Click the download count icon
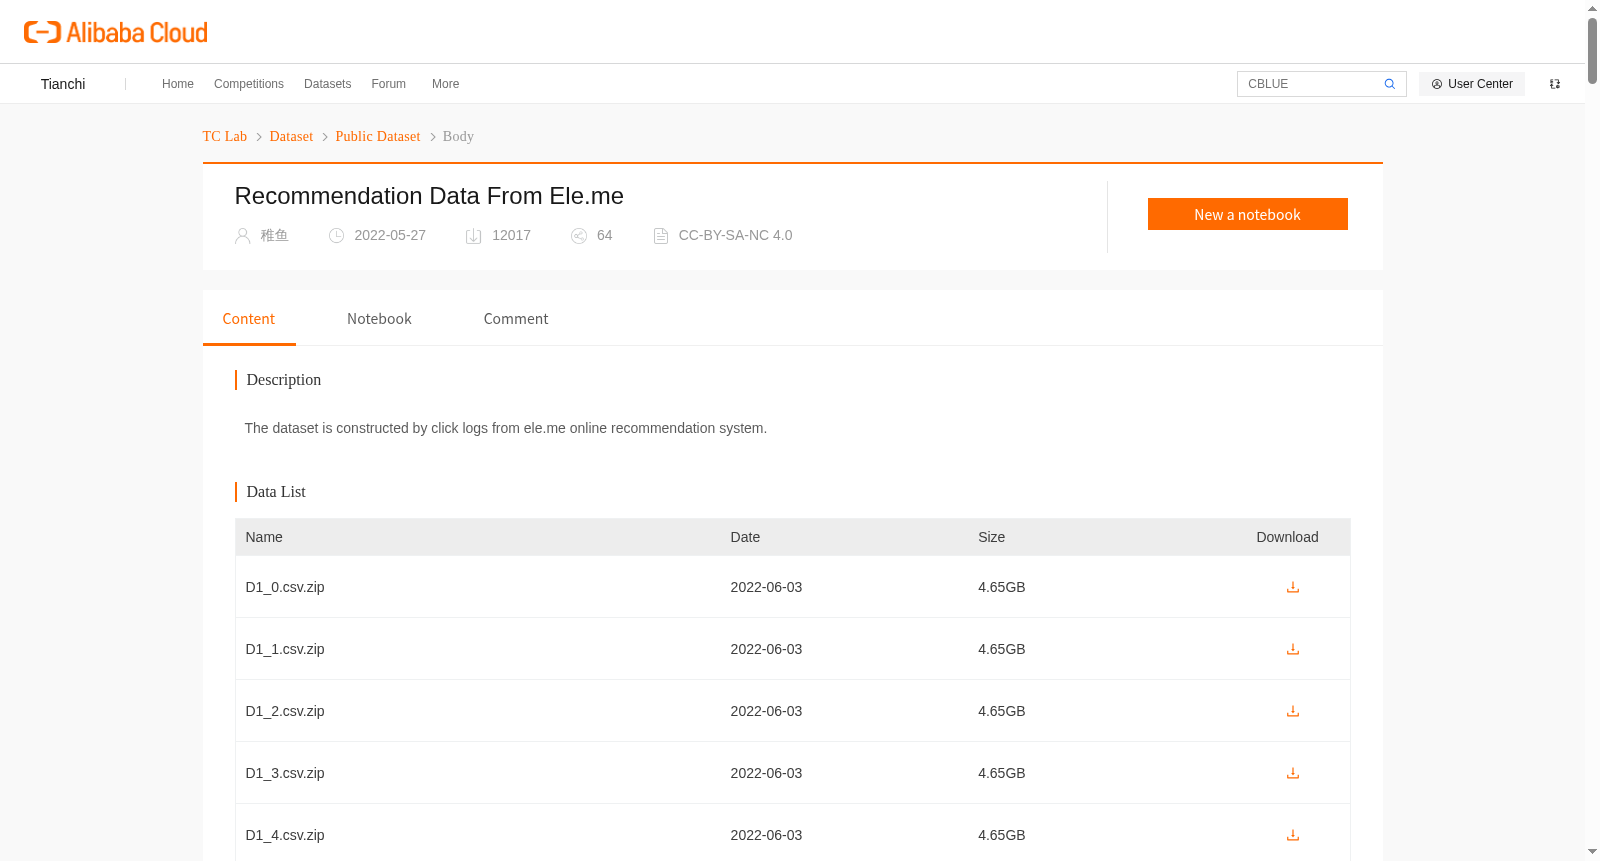Viewport: 1600px width, 861px height. (x=474, y=236)
